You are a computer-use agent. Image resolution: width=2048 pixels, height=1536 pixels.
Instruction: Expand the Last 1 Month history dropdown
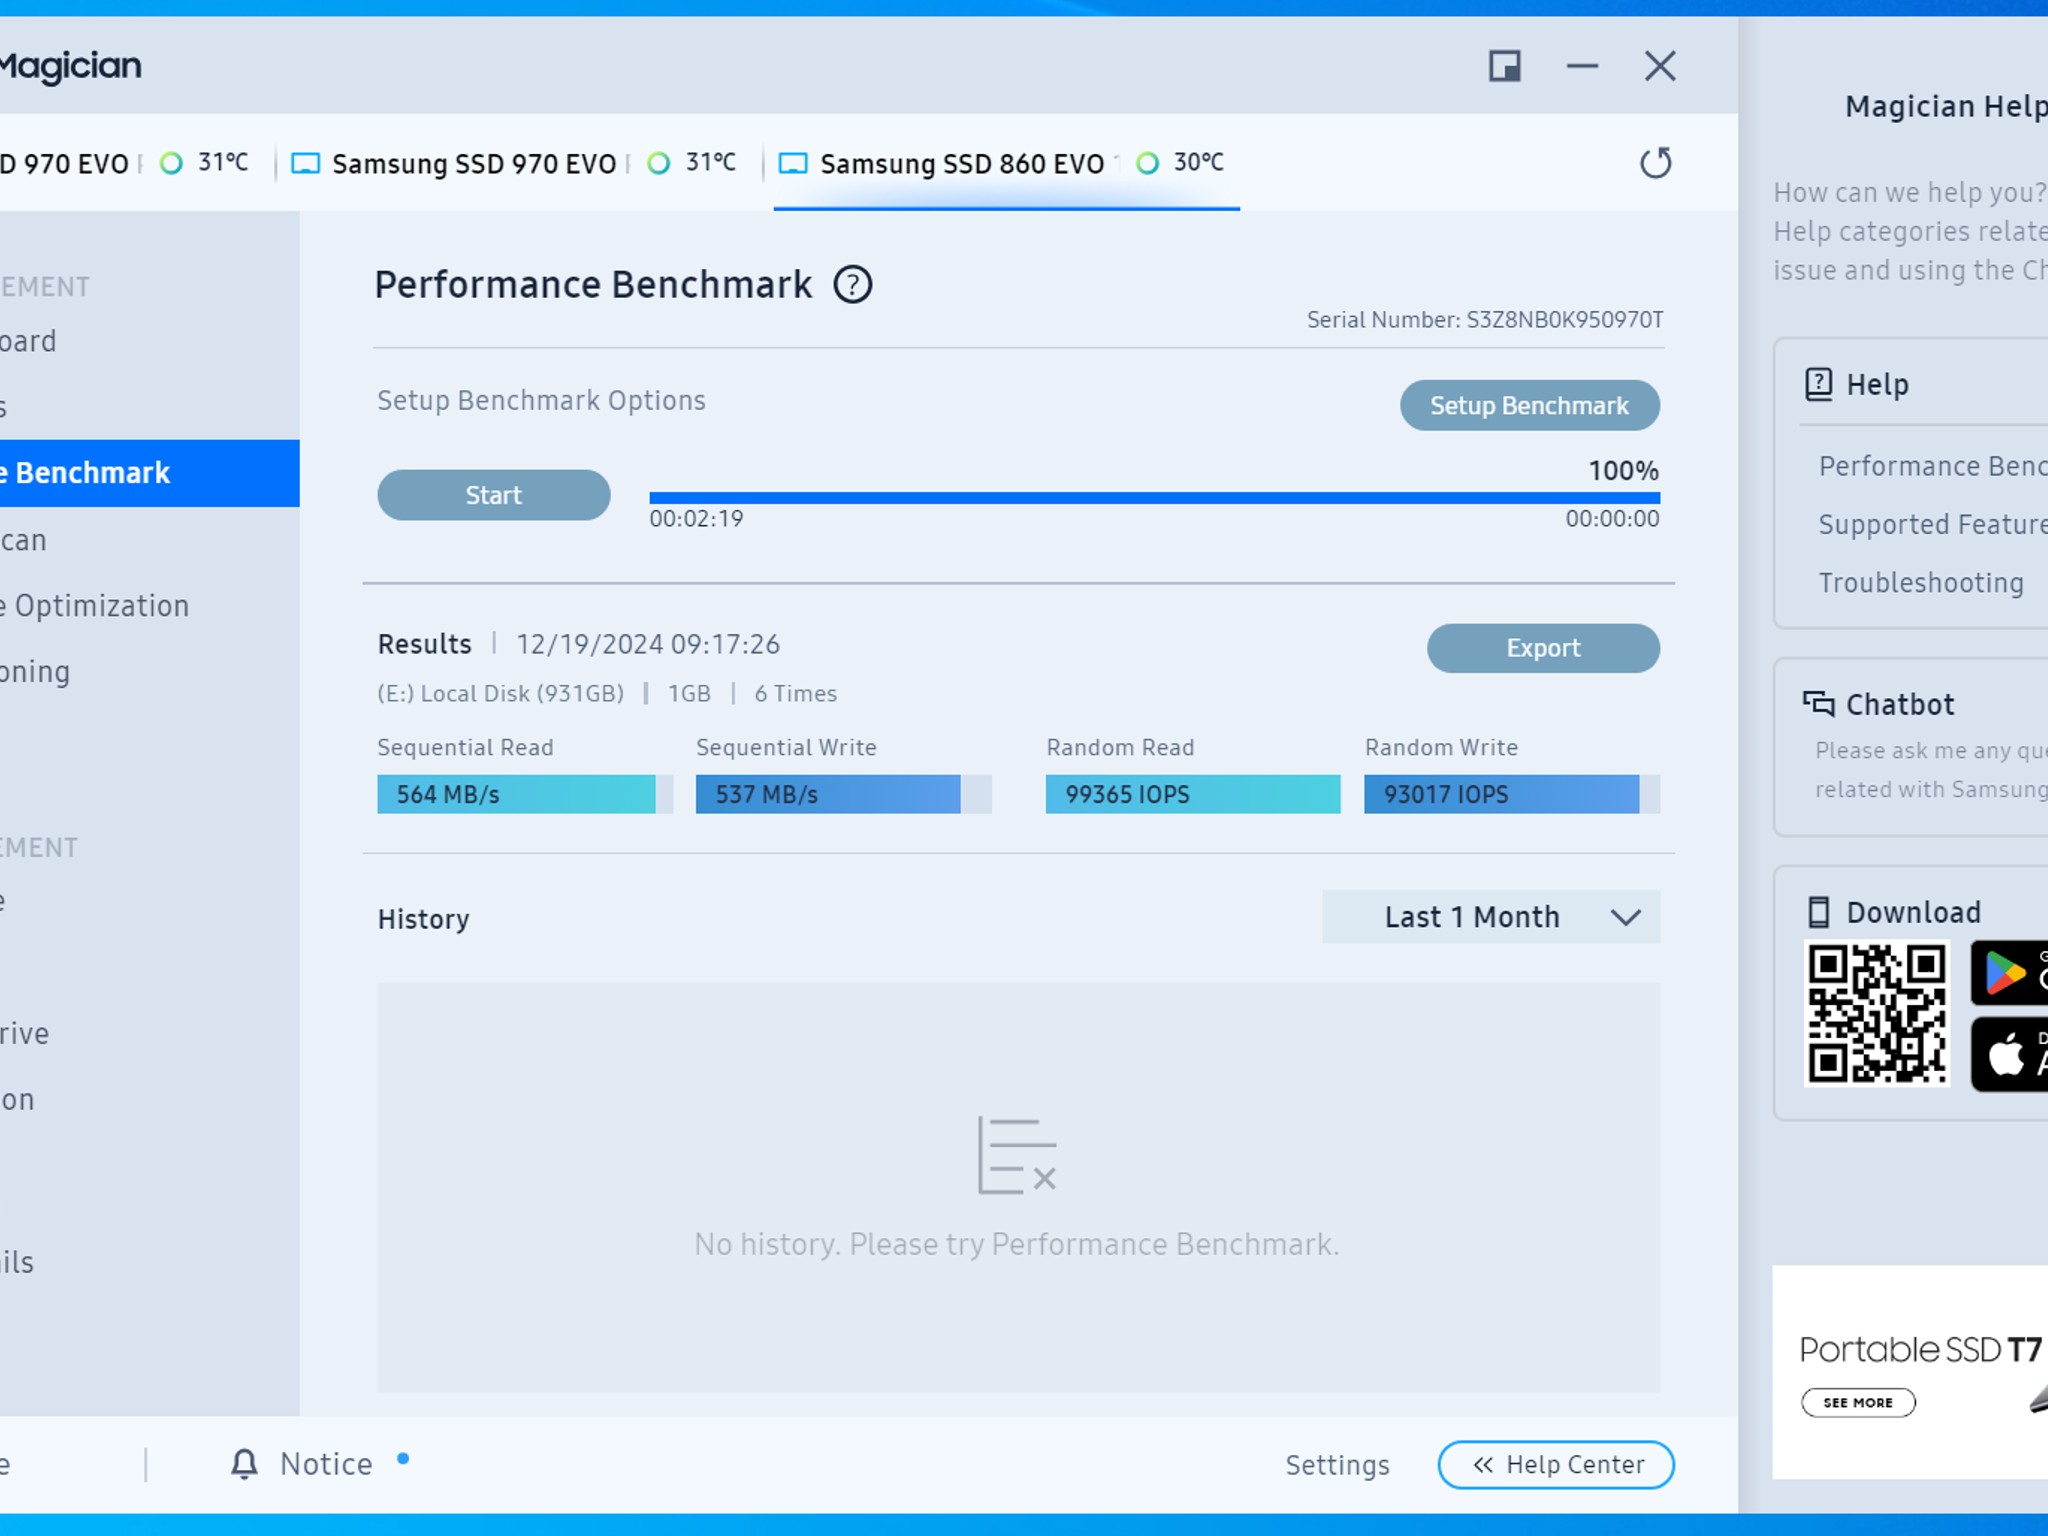(1491, 917)
